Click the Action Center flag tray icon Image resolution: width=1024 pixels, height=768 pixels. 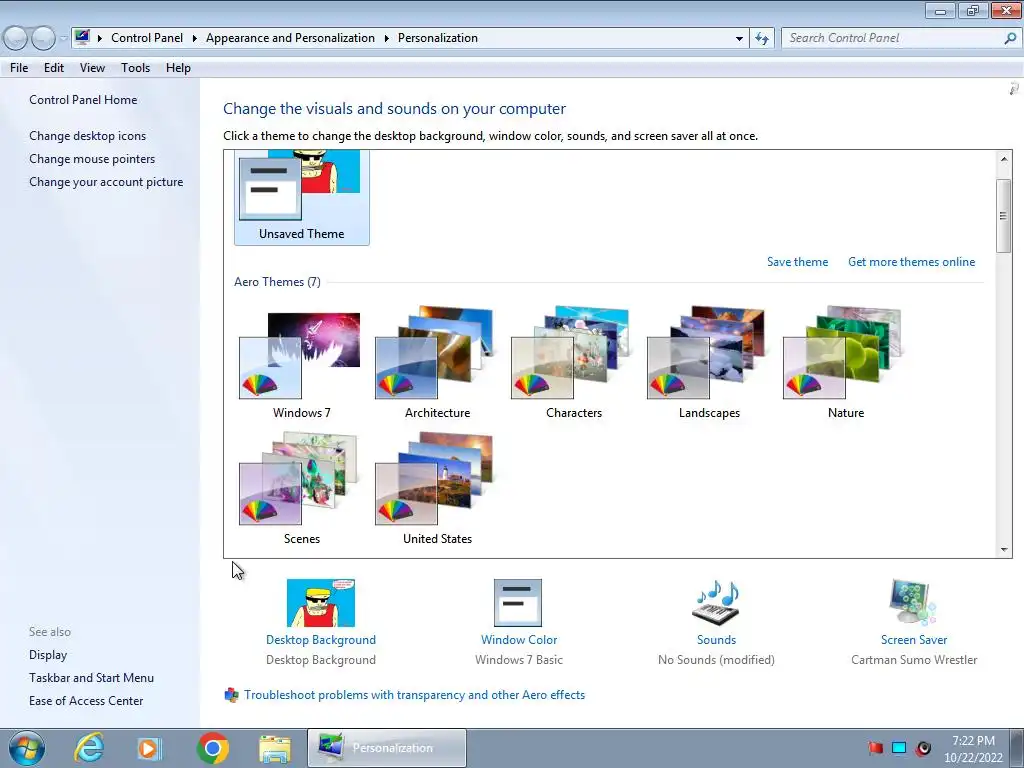[875, 748]
